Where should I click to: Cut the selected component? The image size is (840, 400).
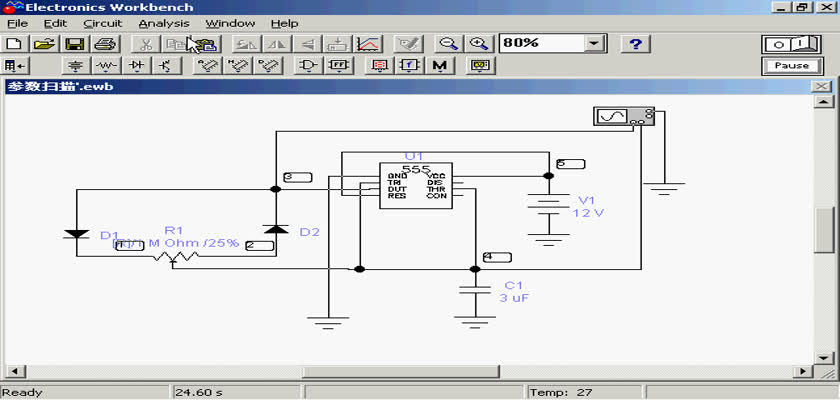click(145, 43)
